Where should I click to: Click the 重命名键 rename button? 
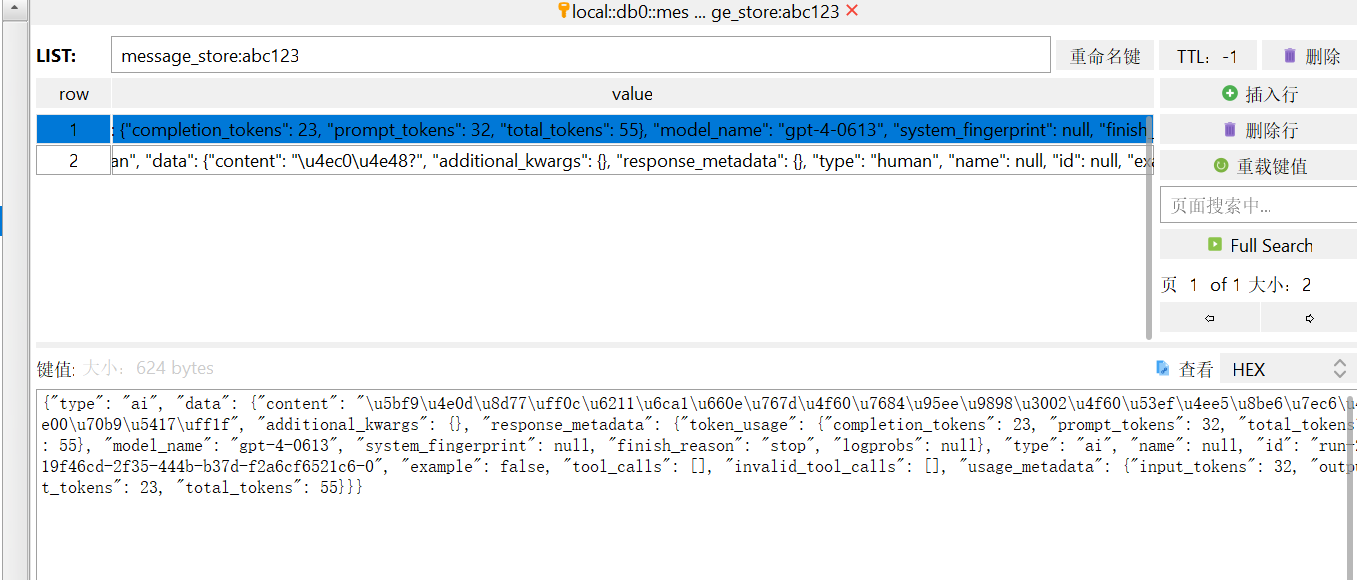(1105, 56)
